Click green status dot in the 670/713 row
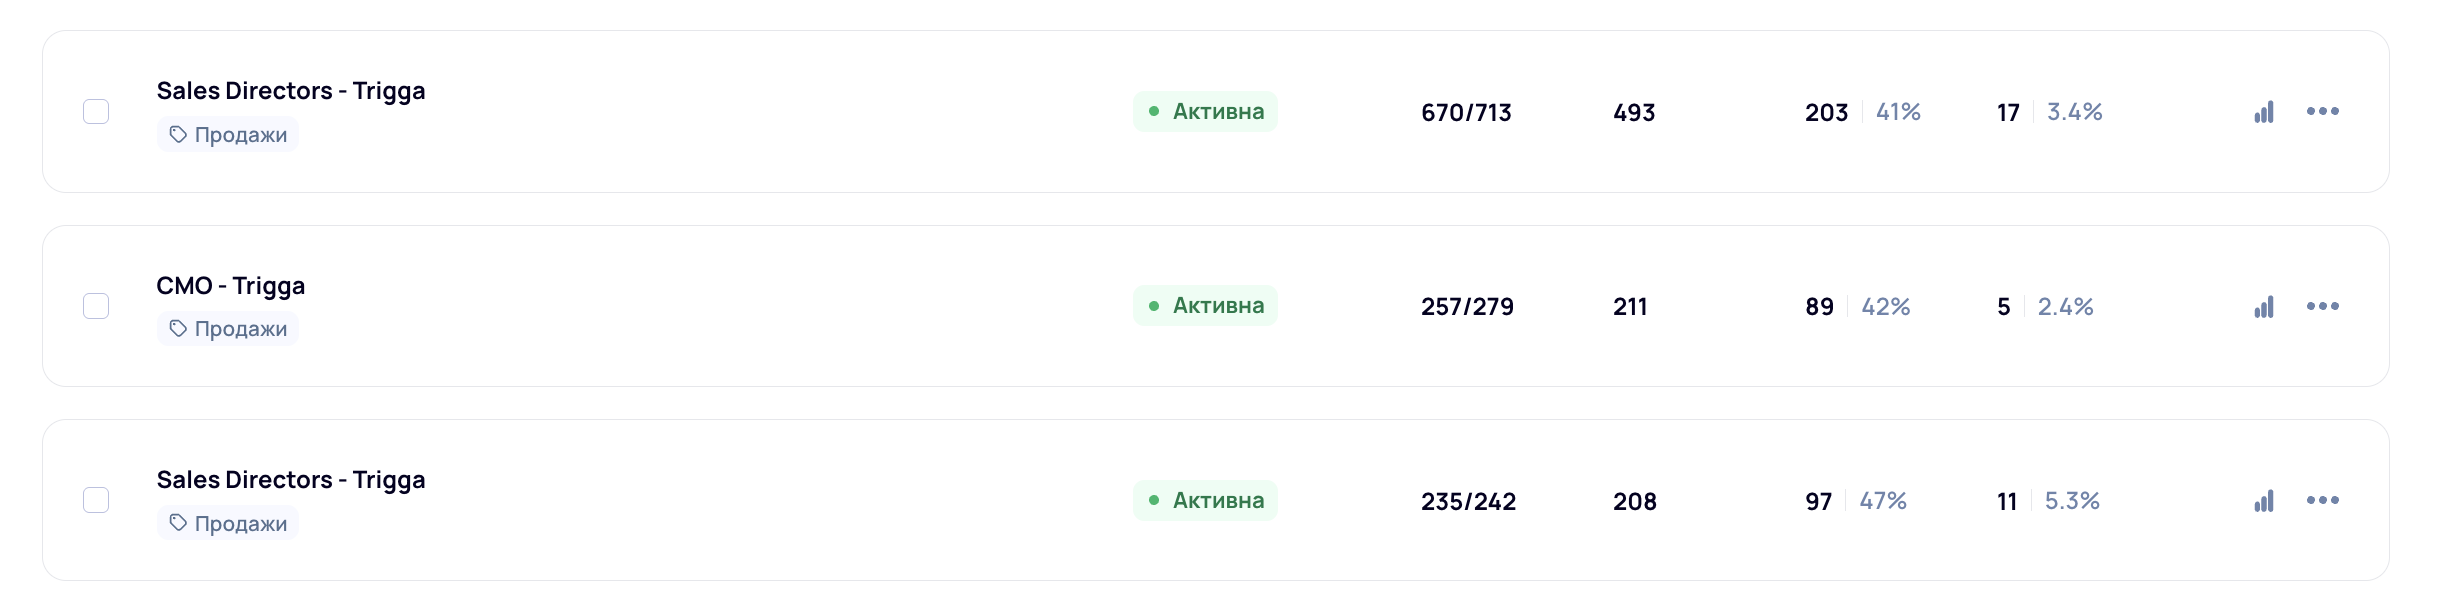Screen dimensions: 2462x604 click(x=1154, y=112)
